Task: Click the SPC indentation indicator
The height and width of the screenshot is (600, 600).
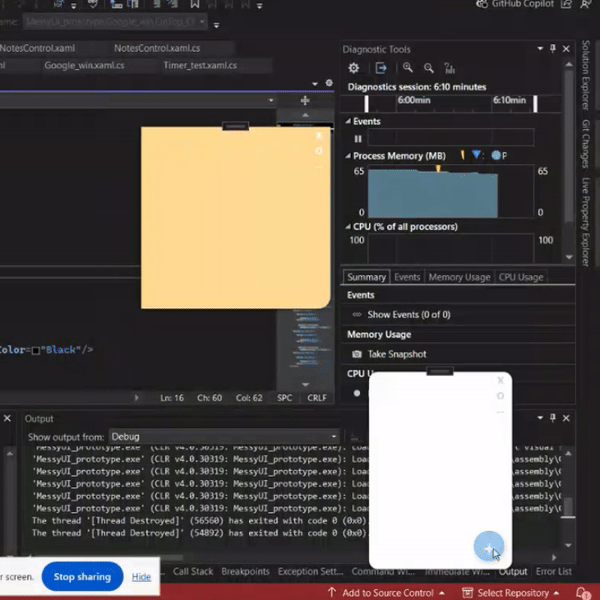Action: coord(284,398)
